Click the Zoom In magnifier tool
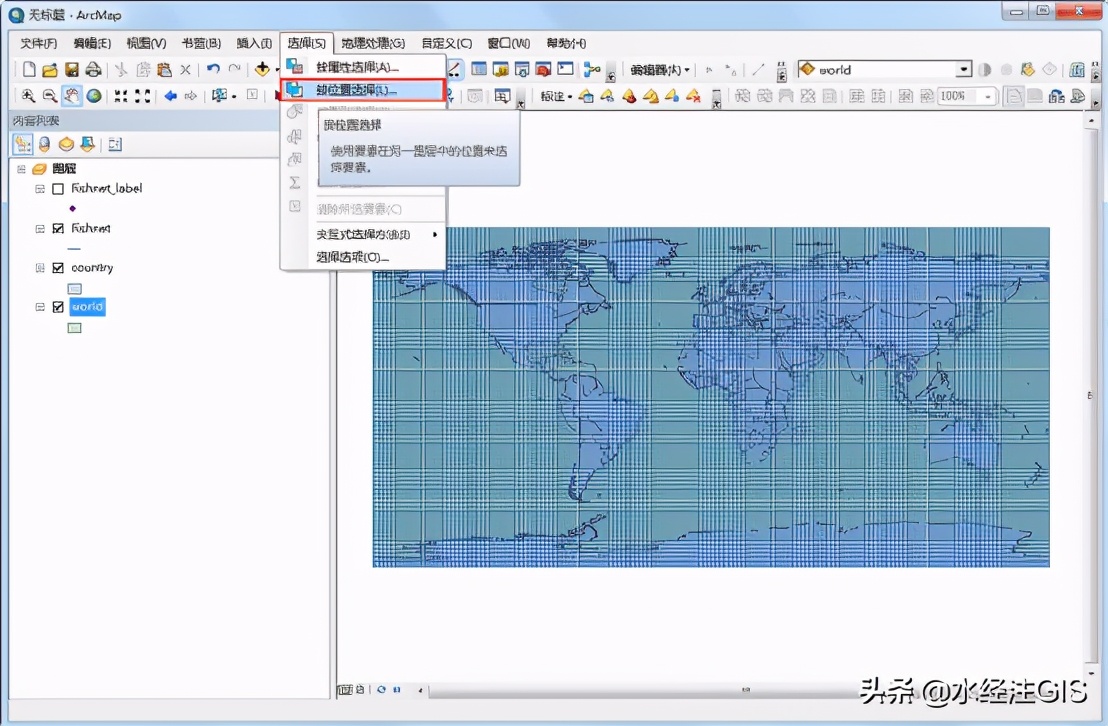Viewport: 1108px width, 726px height. coord(28,96)
